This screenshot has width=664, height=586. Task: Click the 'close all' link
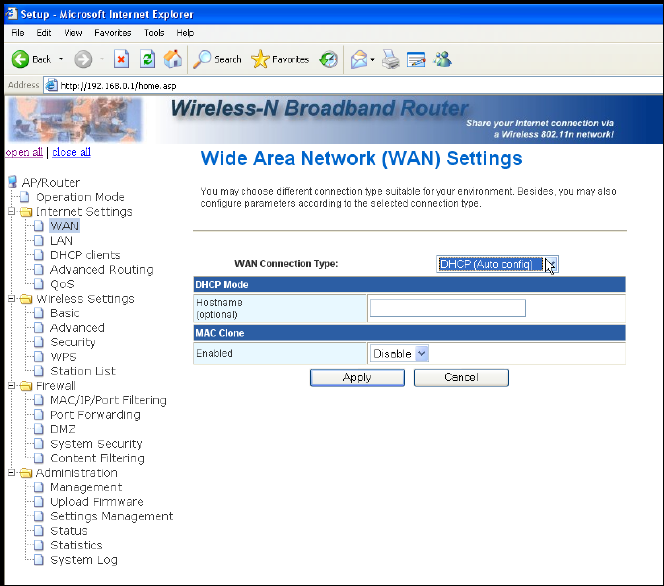coord(71,152)
